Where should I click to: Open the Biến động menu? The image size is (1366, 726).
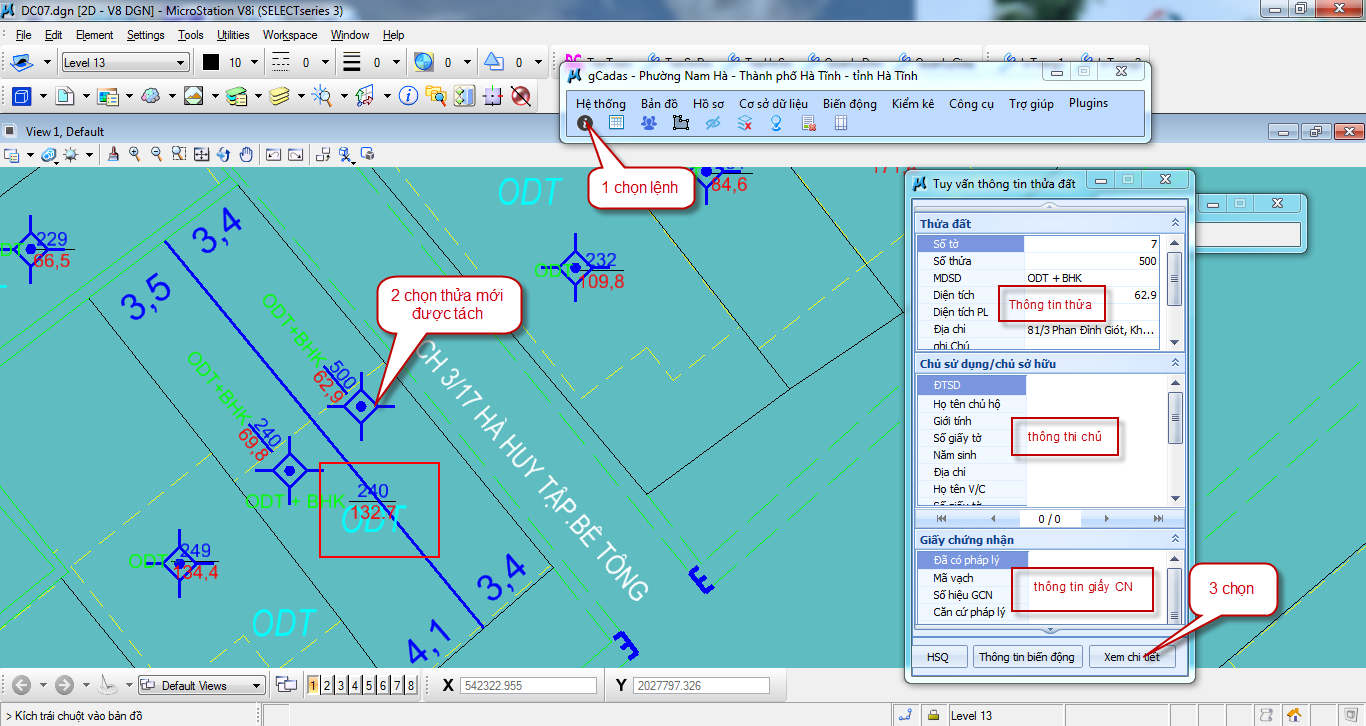click(x=849, y=103)
